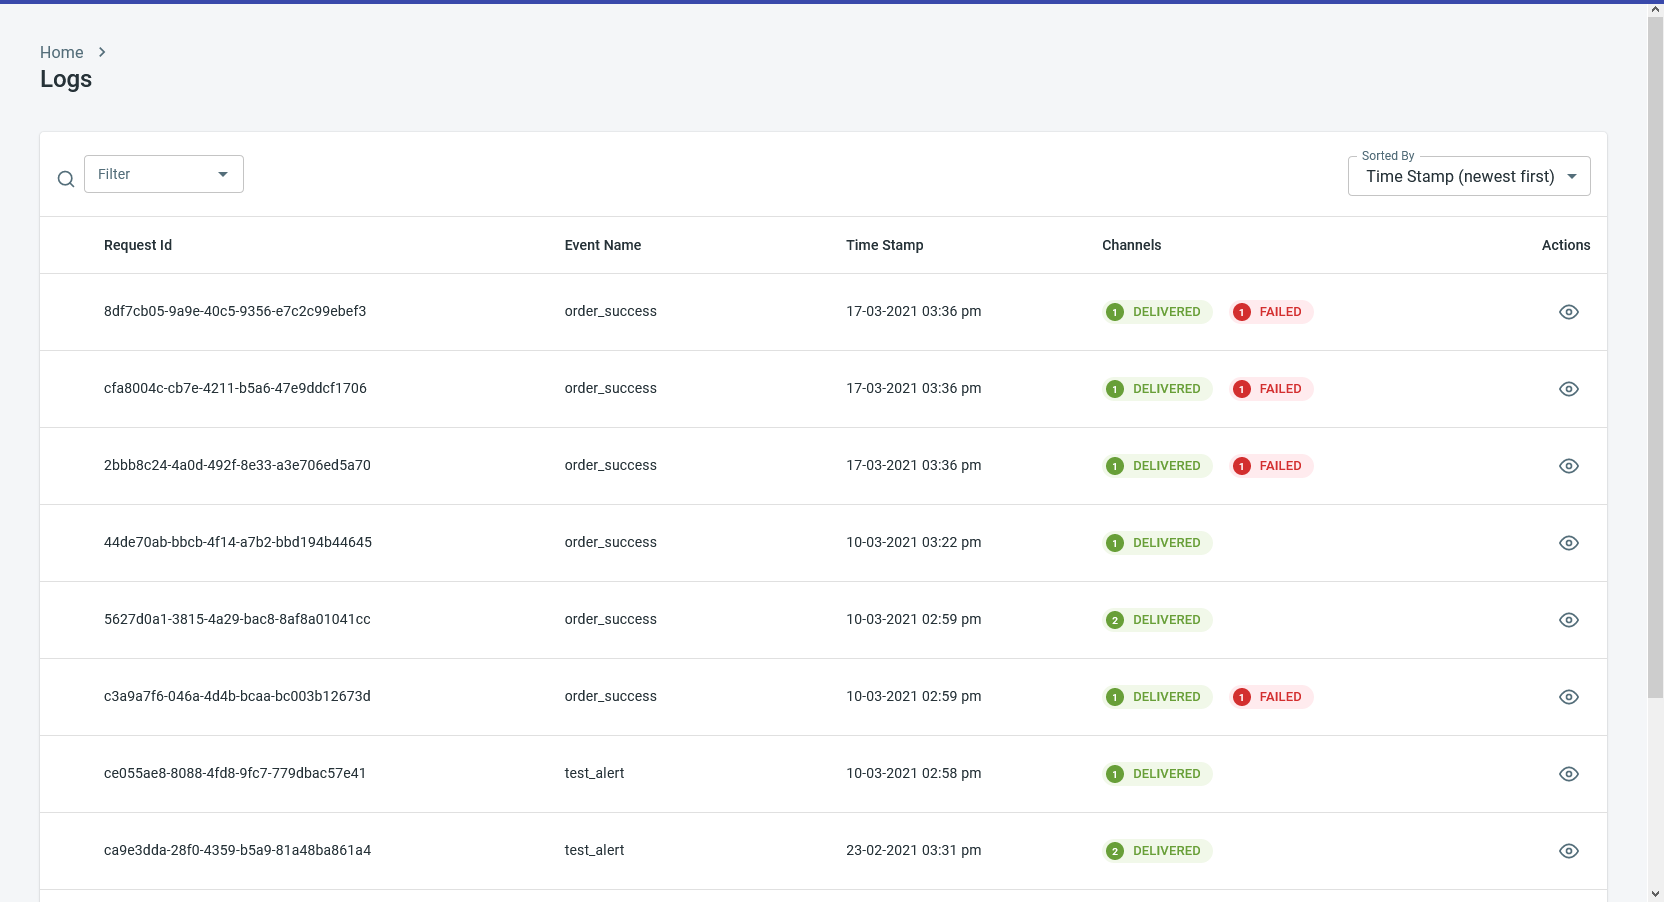Select request id 5627d0a1-3815-4a29-bac8-8af8a01041cc

tap(237, 619)
